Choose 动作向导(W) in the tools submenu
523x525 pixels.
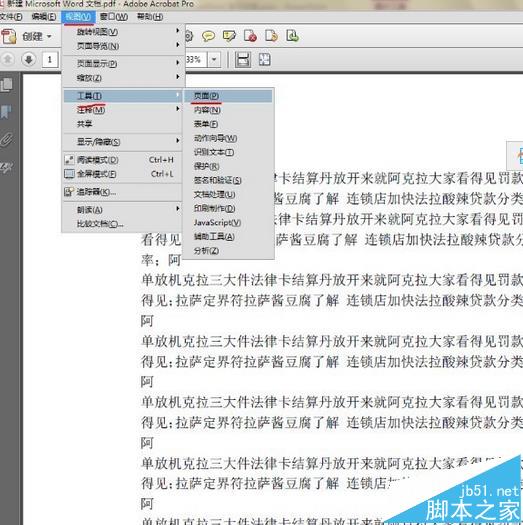point(228,138)
